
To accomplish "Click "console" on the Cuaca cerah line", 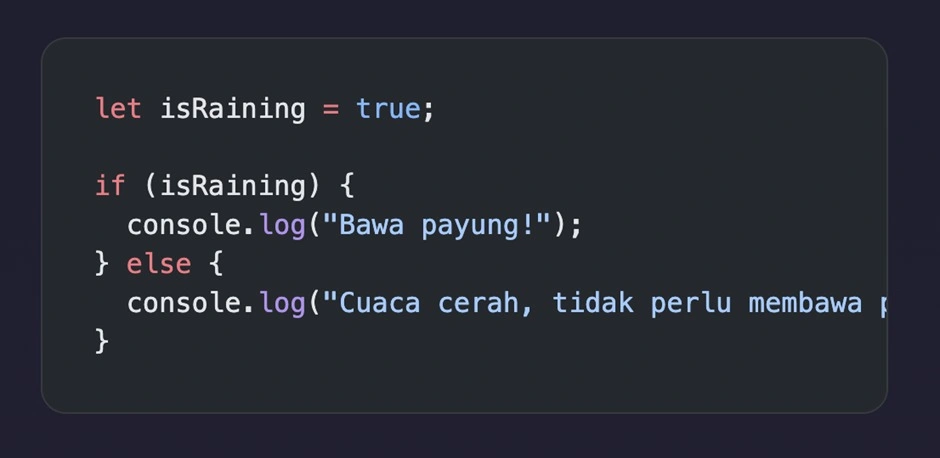I will pyautogui.click(x=184, y=303).
